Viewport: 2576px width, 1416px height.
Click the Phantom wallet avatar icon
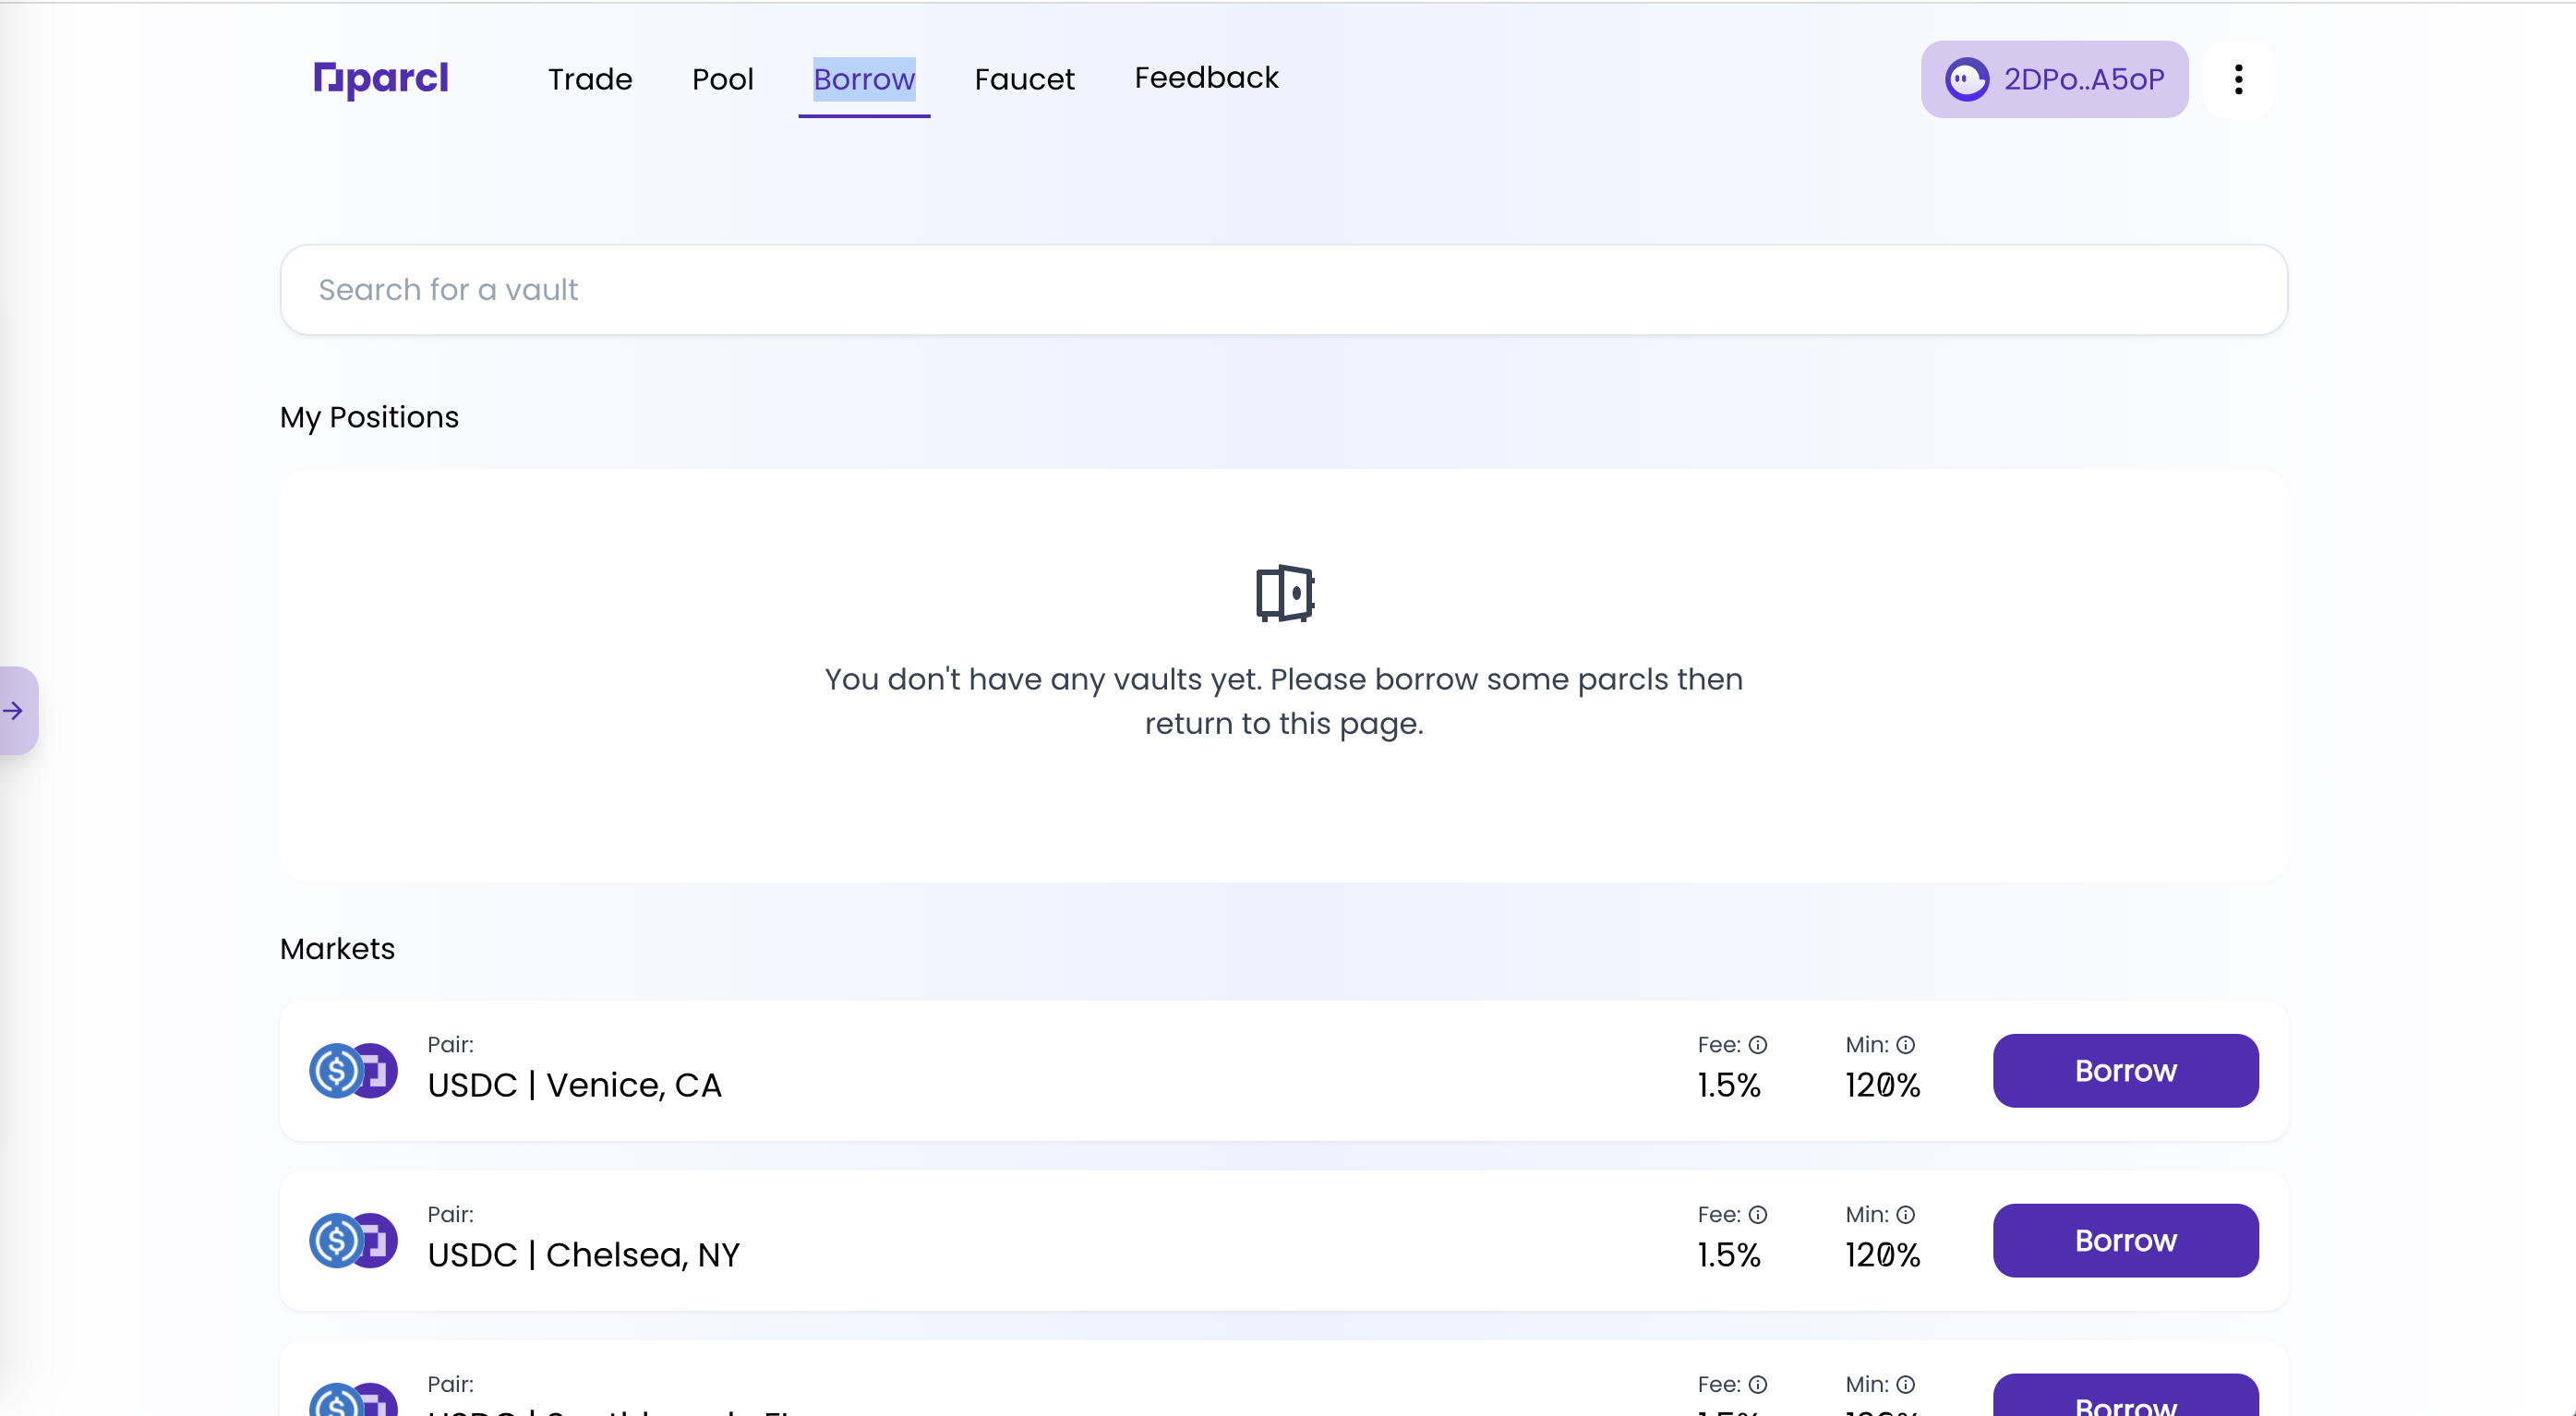(1966, 79)
